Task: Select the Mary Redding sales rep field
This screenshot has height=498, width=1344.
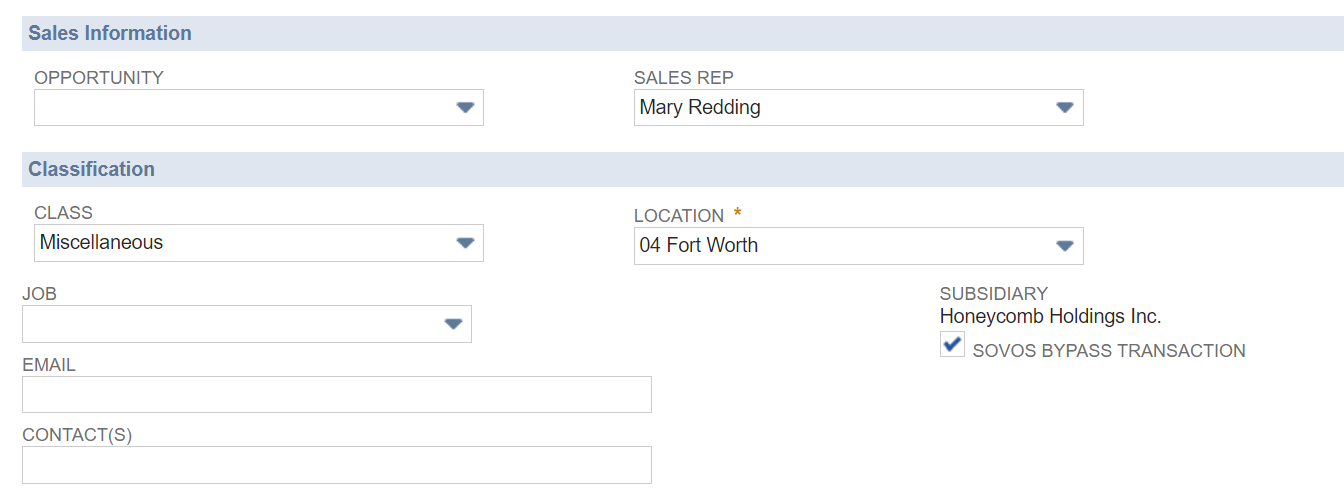Action: pyautogui.click(x=840, y=108)
